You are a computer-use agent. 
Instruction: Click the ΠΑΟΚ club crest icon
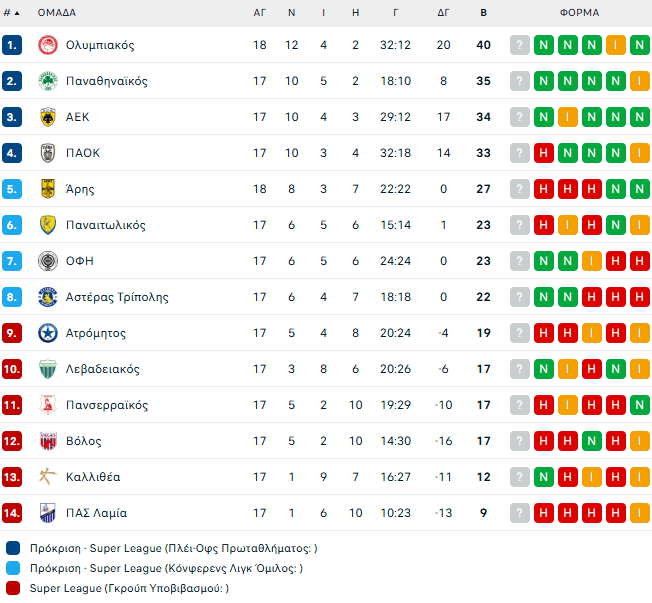(x=47, y=153)
